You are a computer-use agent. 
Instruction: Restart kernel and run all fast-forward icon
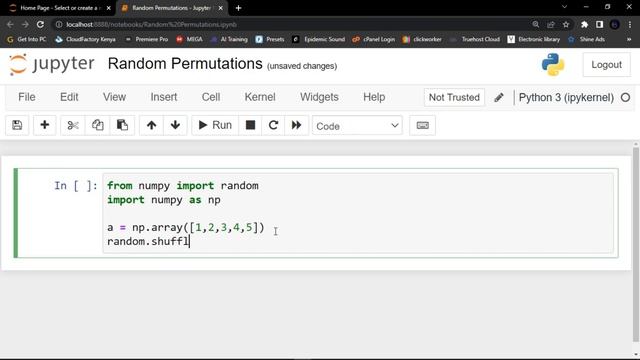296,125
